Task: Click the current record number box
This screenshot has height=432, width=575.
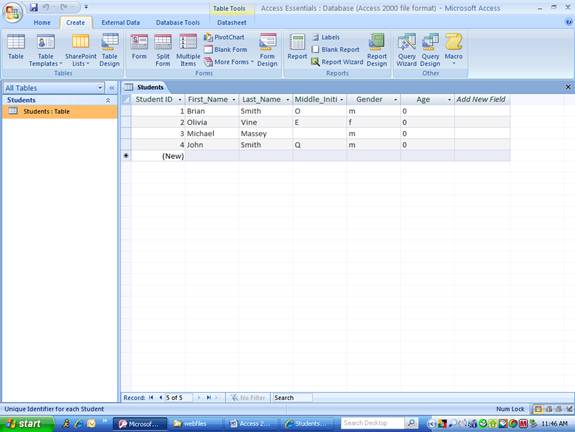Action: point(178,398)
